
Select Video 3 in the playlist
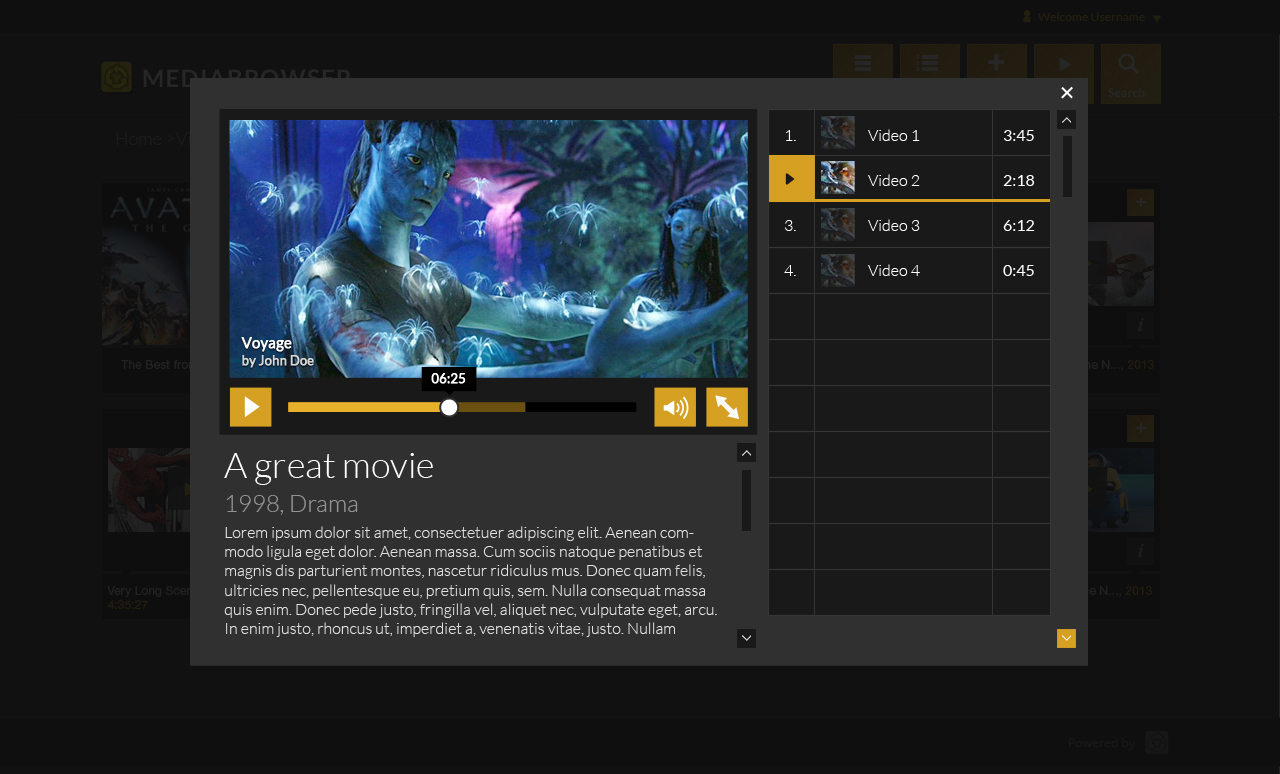(x=909, y=225)
